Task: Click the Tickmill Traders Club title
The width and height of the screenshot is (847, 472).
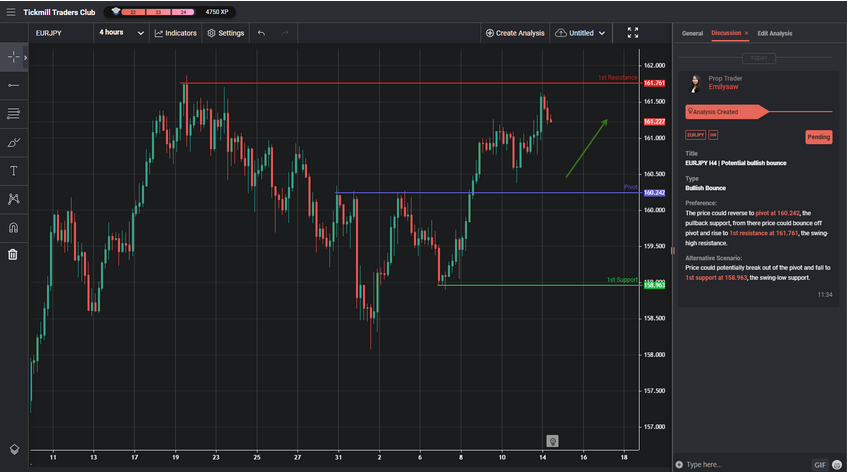Action: (x=59, y=12)
